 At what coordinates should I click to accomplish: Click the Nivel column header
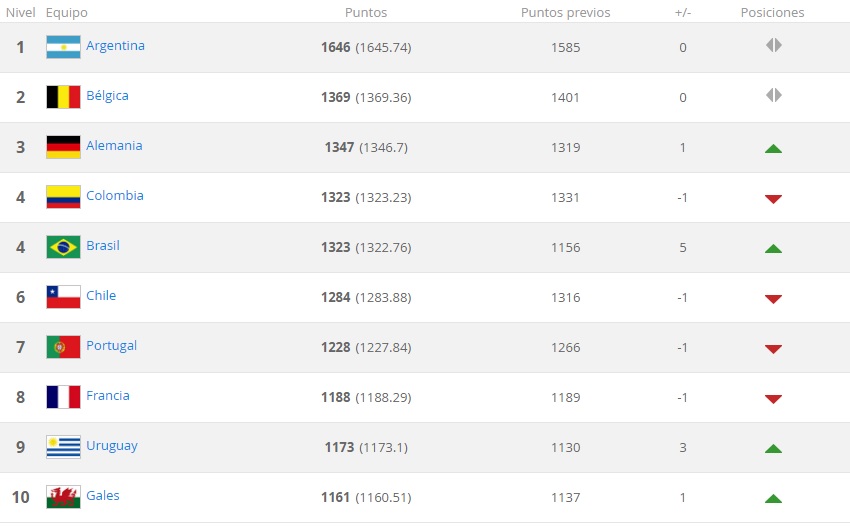(x=21, y=13)
